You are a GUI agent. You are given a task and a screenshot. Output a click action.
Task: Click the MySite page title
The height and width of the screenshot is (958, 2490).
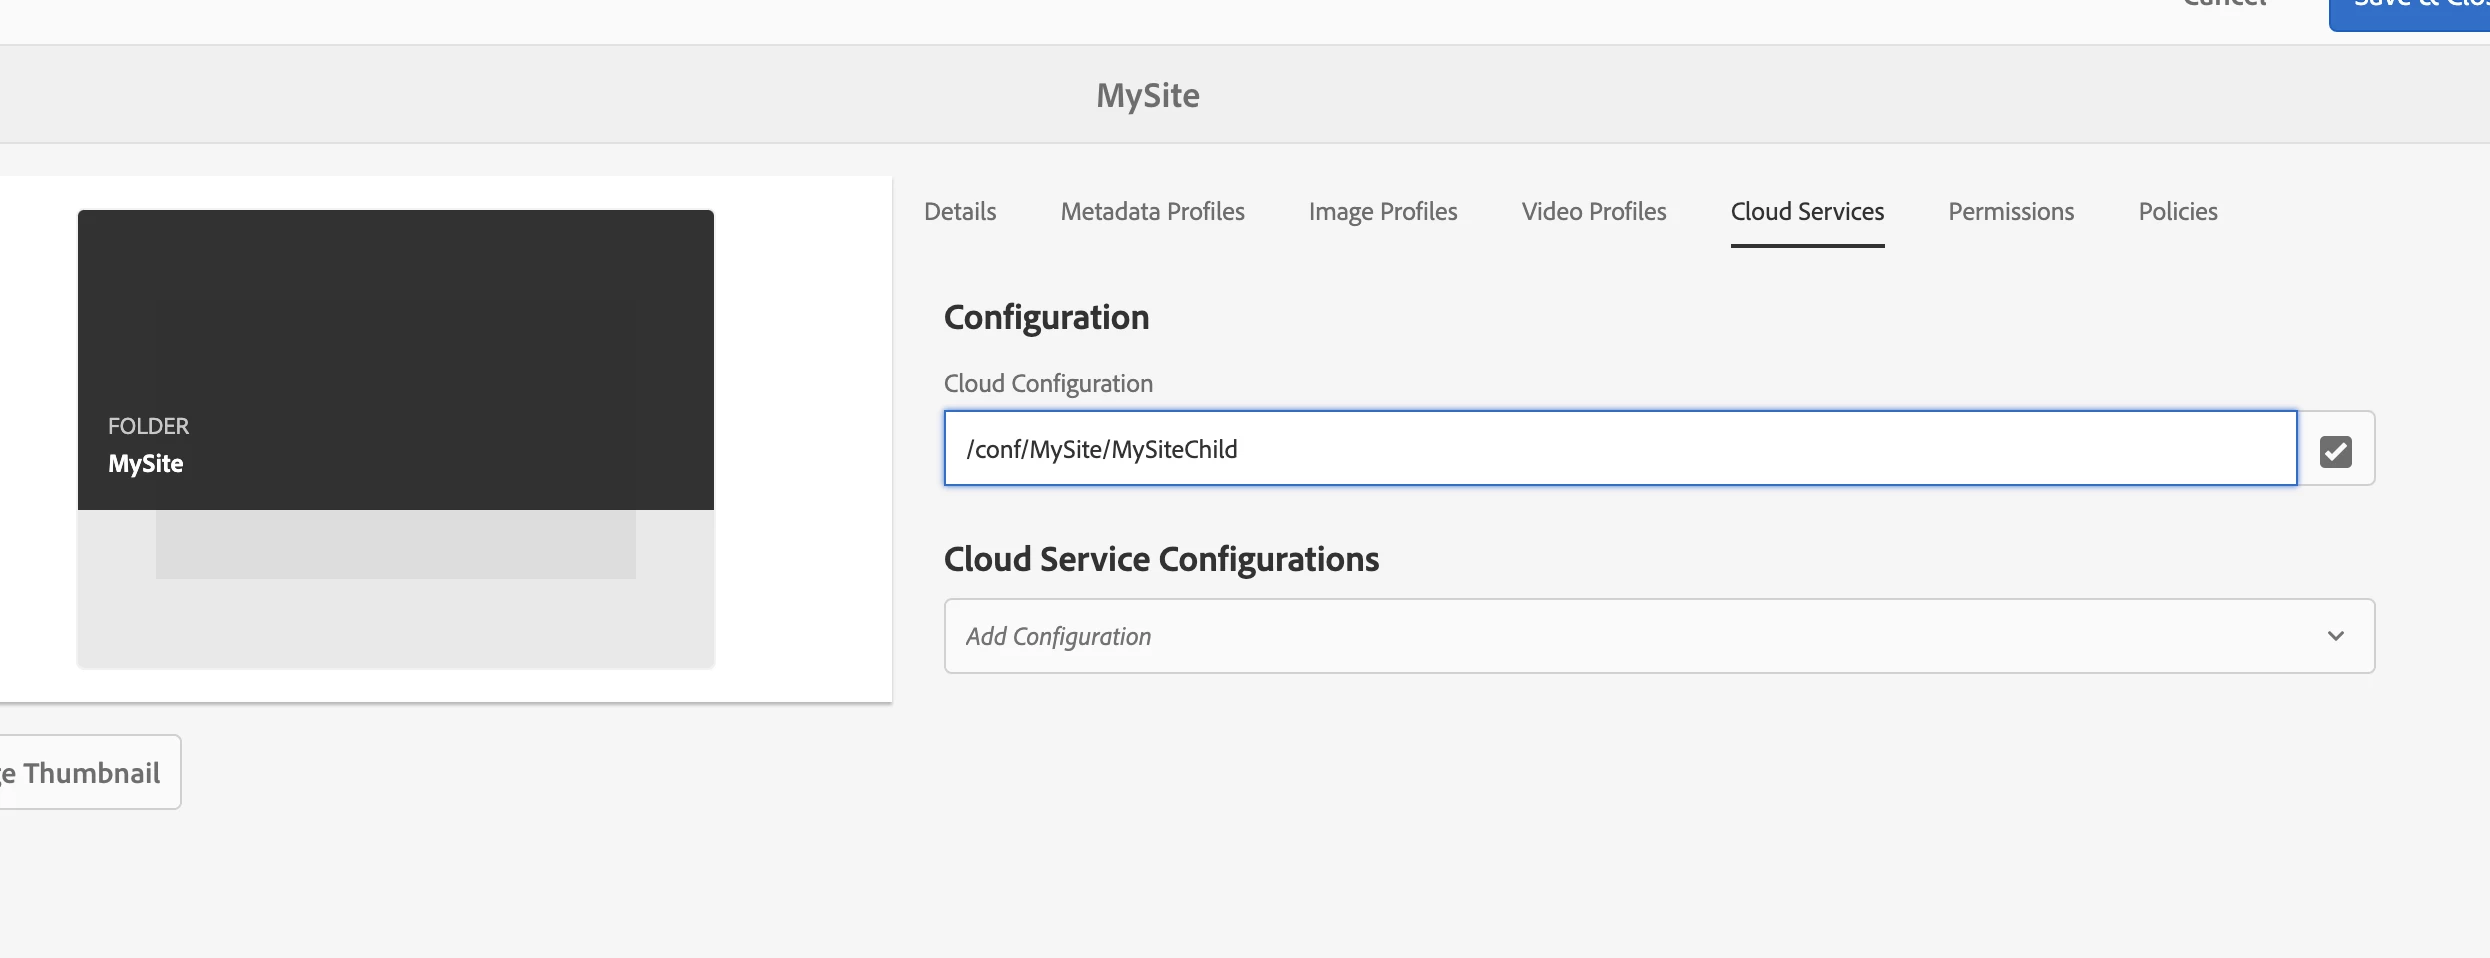pos(1147,95)
